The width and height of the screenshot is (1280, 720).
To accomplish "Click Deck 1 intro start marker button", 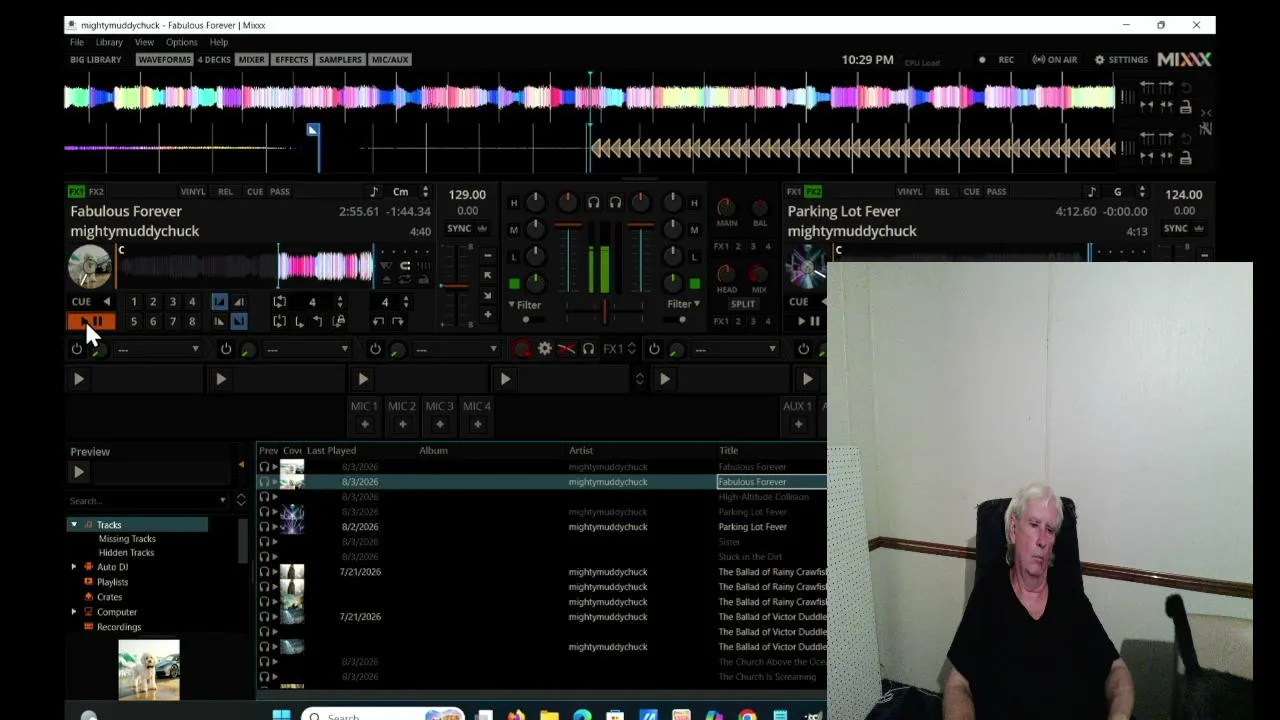I will (219, 301).
